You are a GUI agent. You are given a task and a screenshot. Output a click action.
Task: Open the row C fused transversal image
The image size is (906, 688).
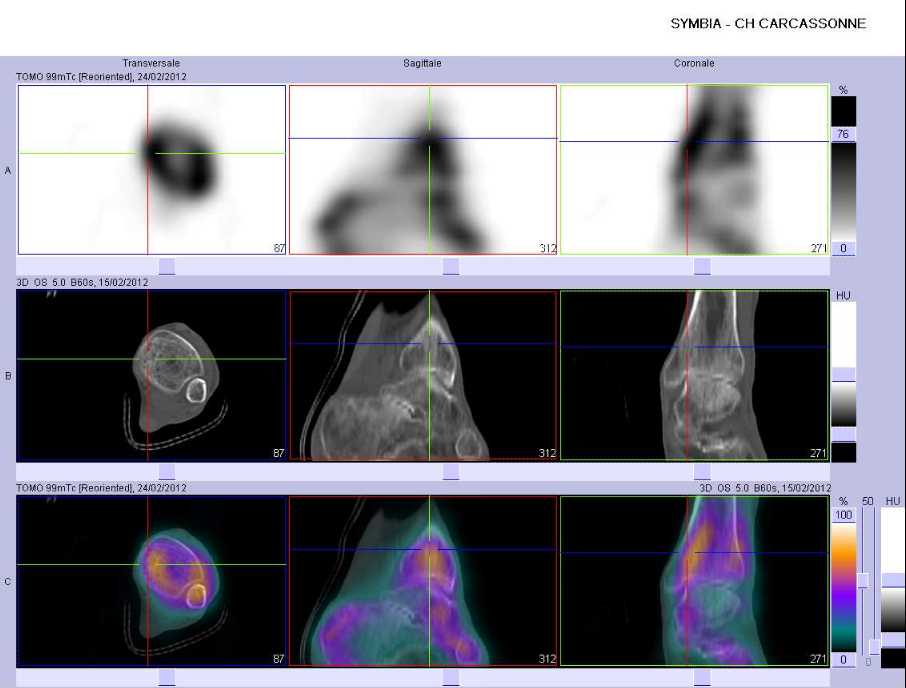[x=152, y=581]
